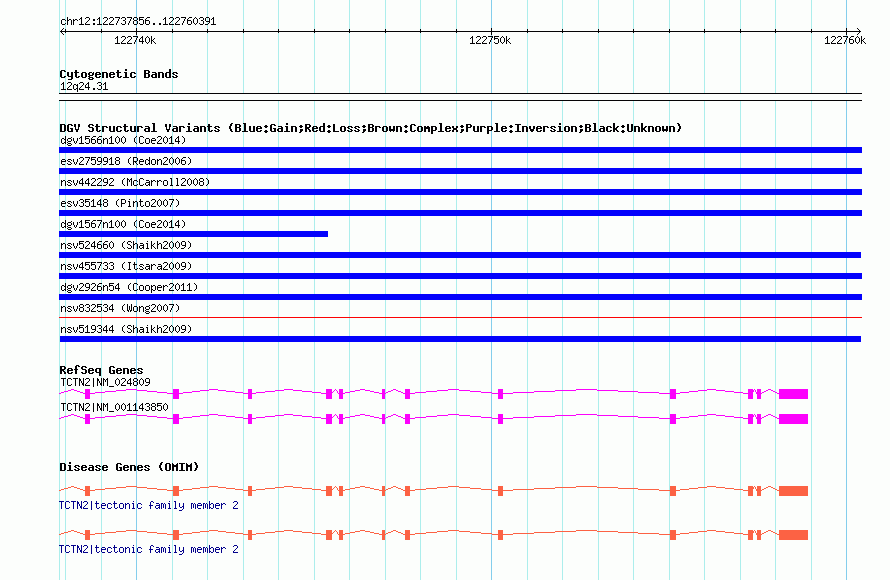Click the short blue bar under dgv1567n100
Screen dimensions: 890x580
[x=194, y=234]
